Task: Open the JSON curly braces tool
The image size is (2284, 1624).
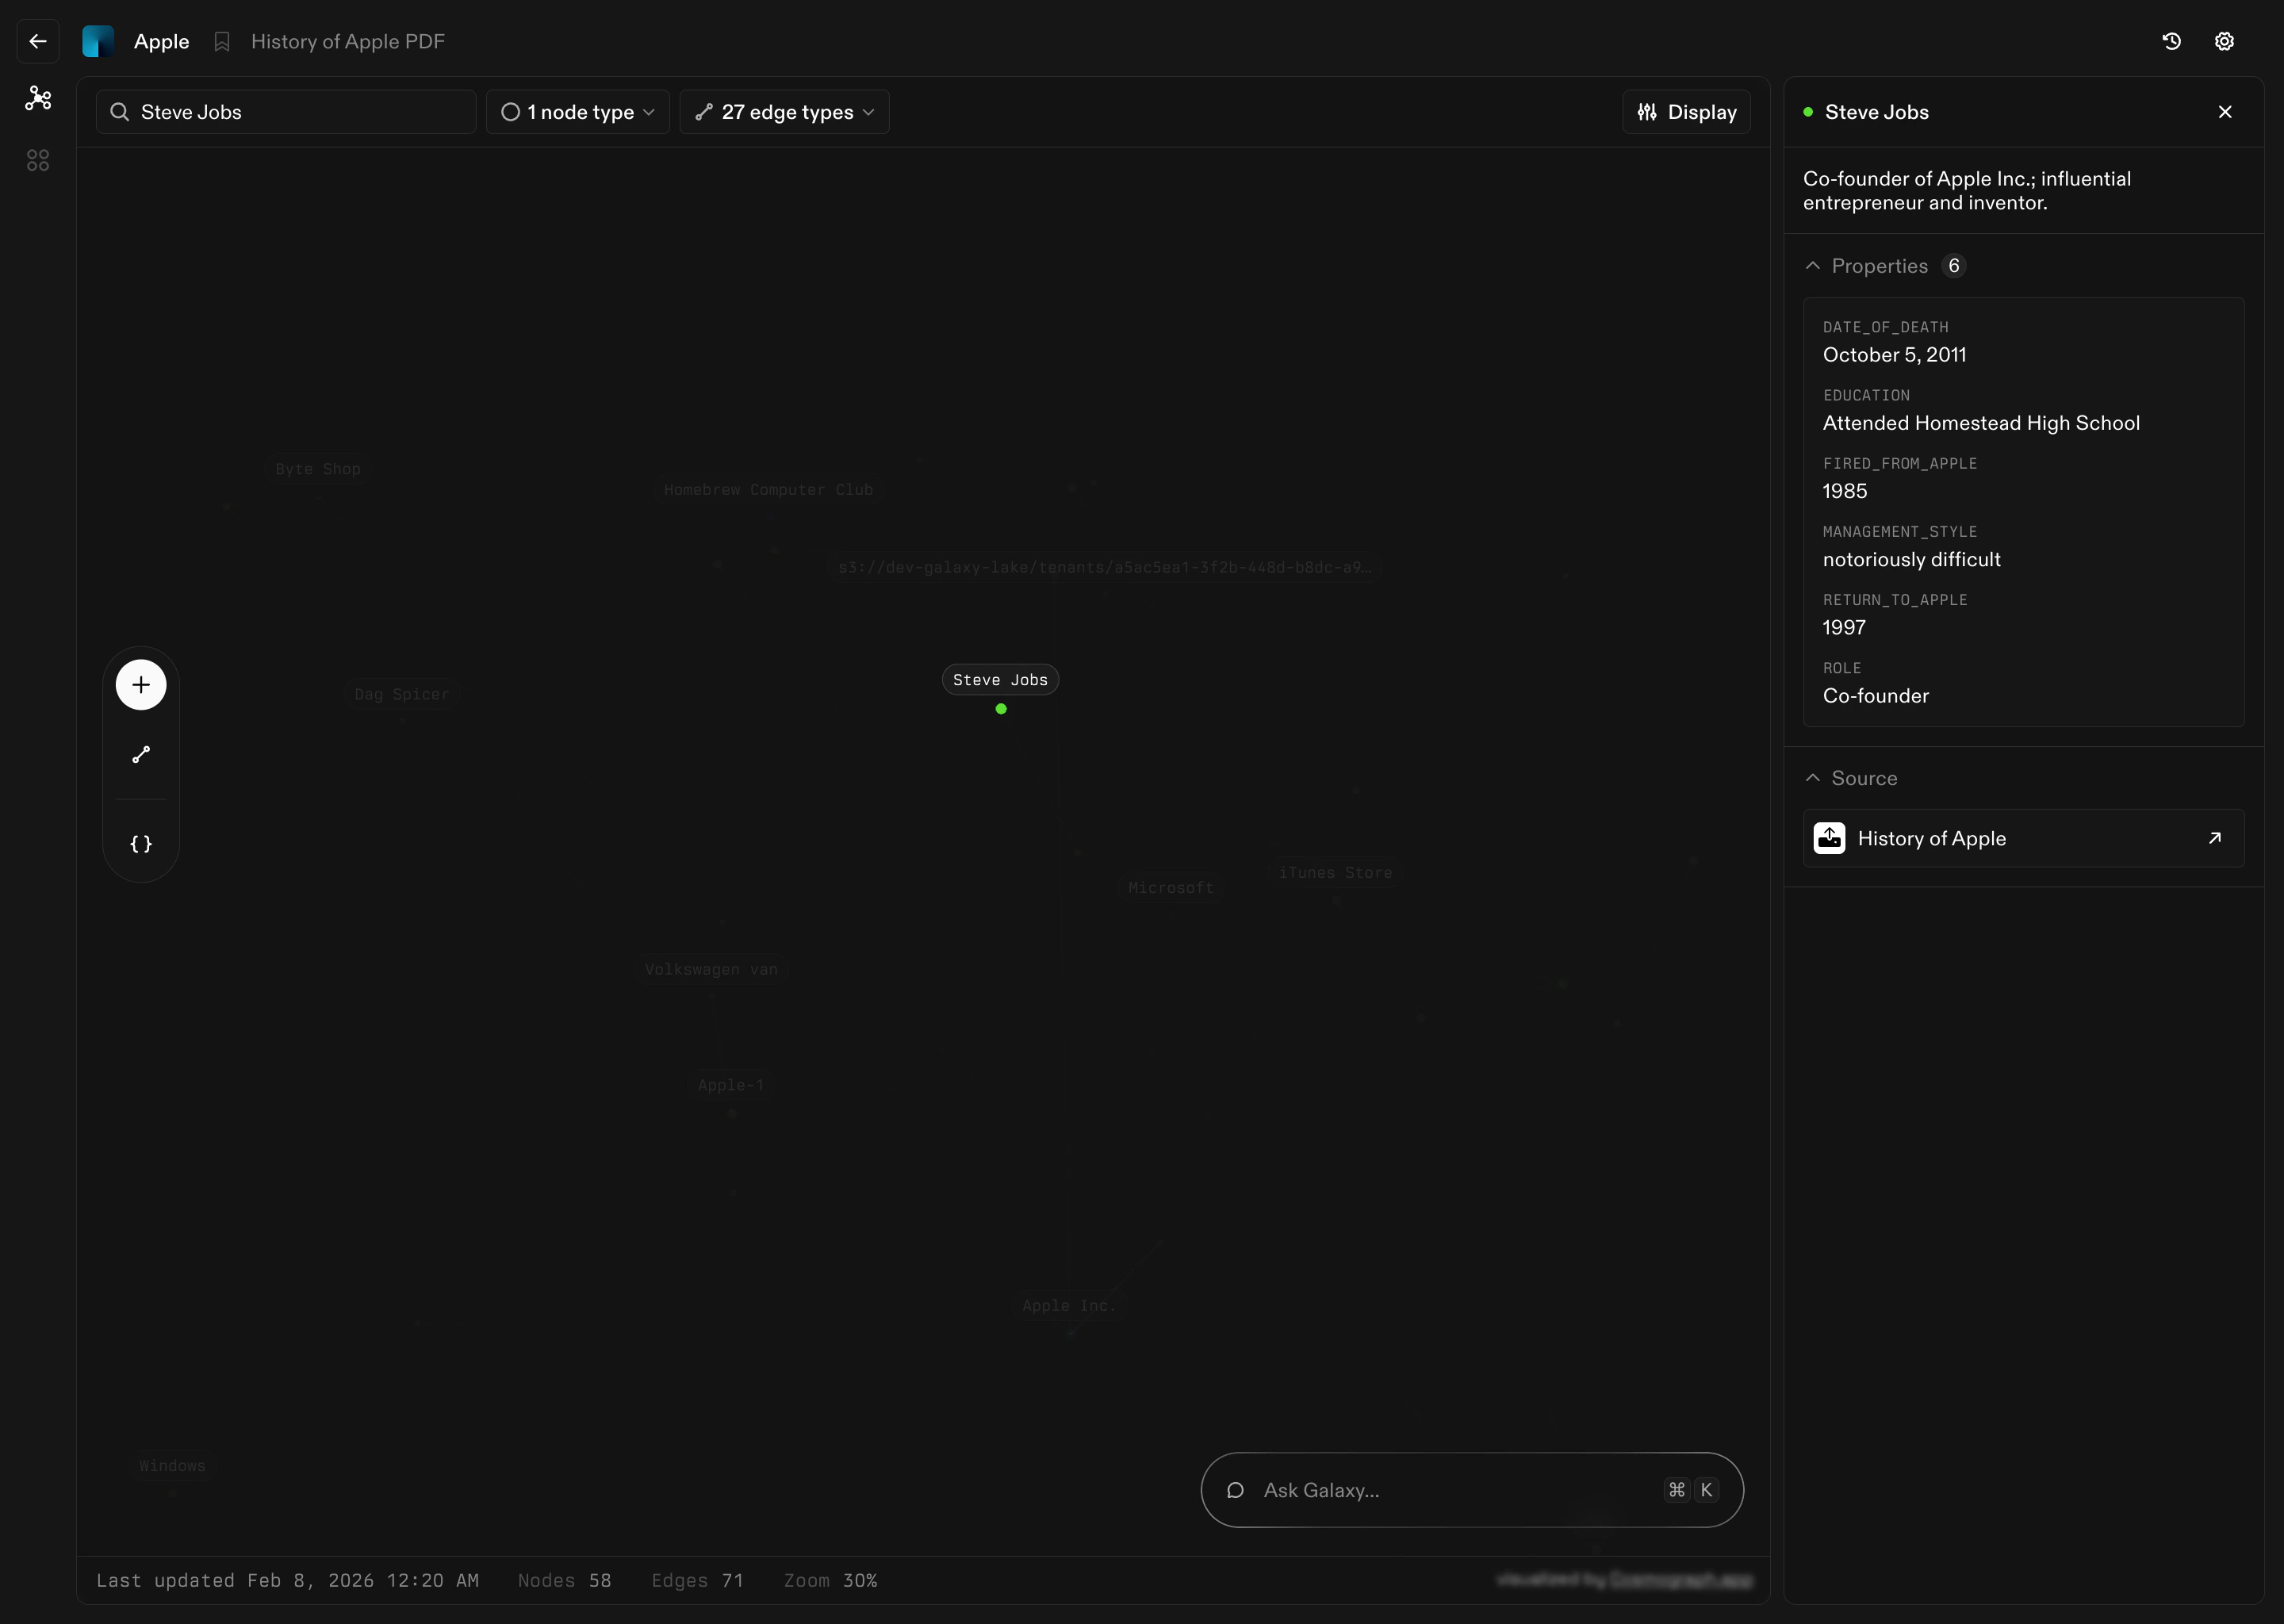Action: (x=141, y=843)
